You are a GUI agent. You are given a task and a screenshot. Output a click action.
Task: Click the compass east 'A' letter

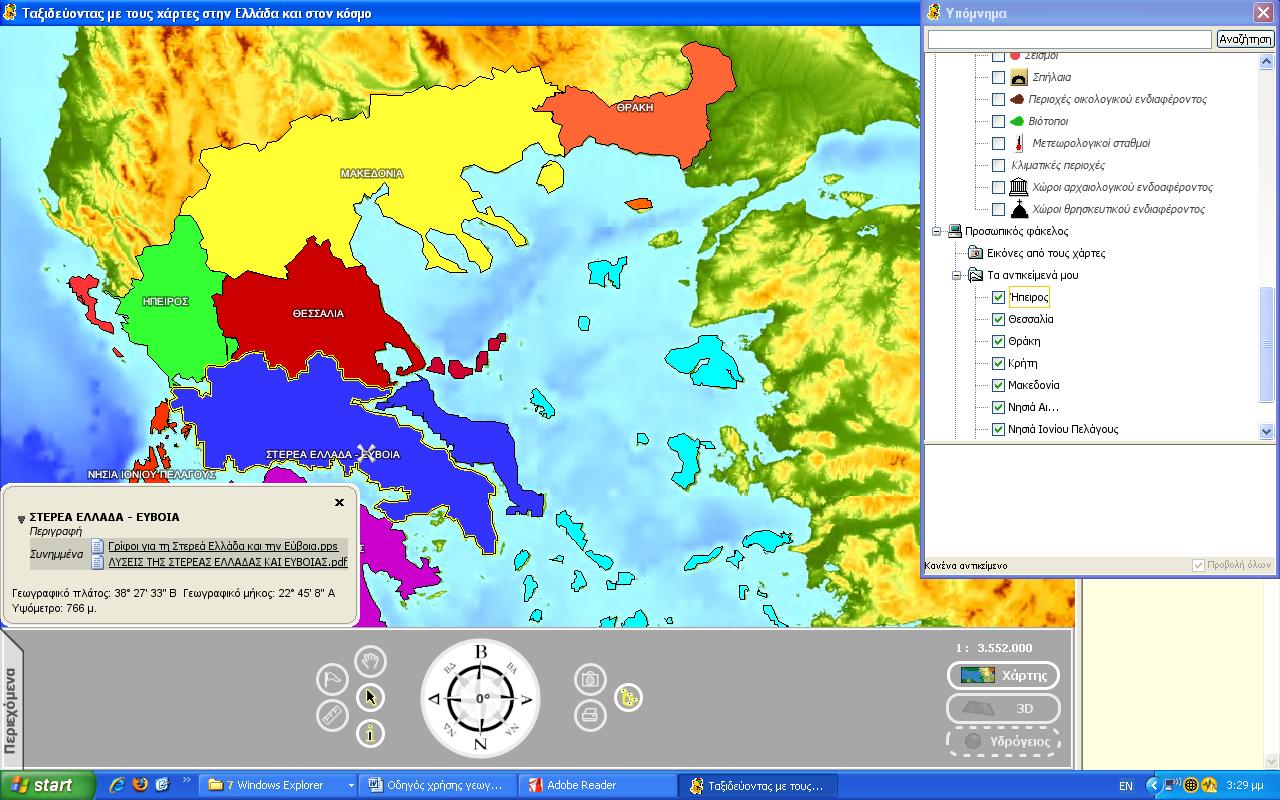(x=528, y=698)
